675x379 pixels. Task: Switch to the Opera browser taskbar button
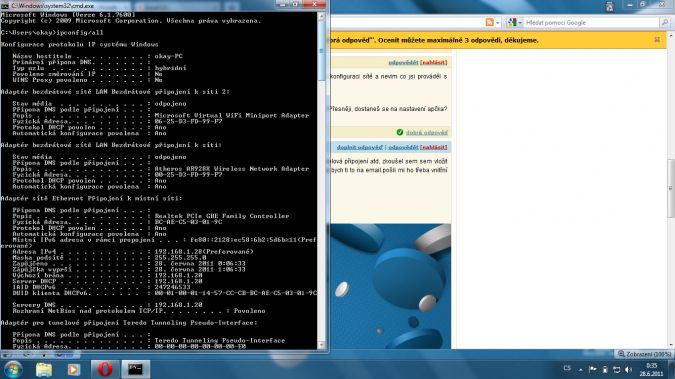coord(105,369)
